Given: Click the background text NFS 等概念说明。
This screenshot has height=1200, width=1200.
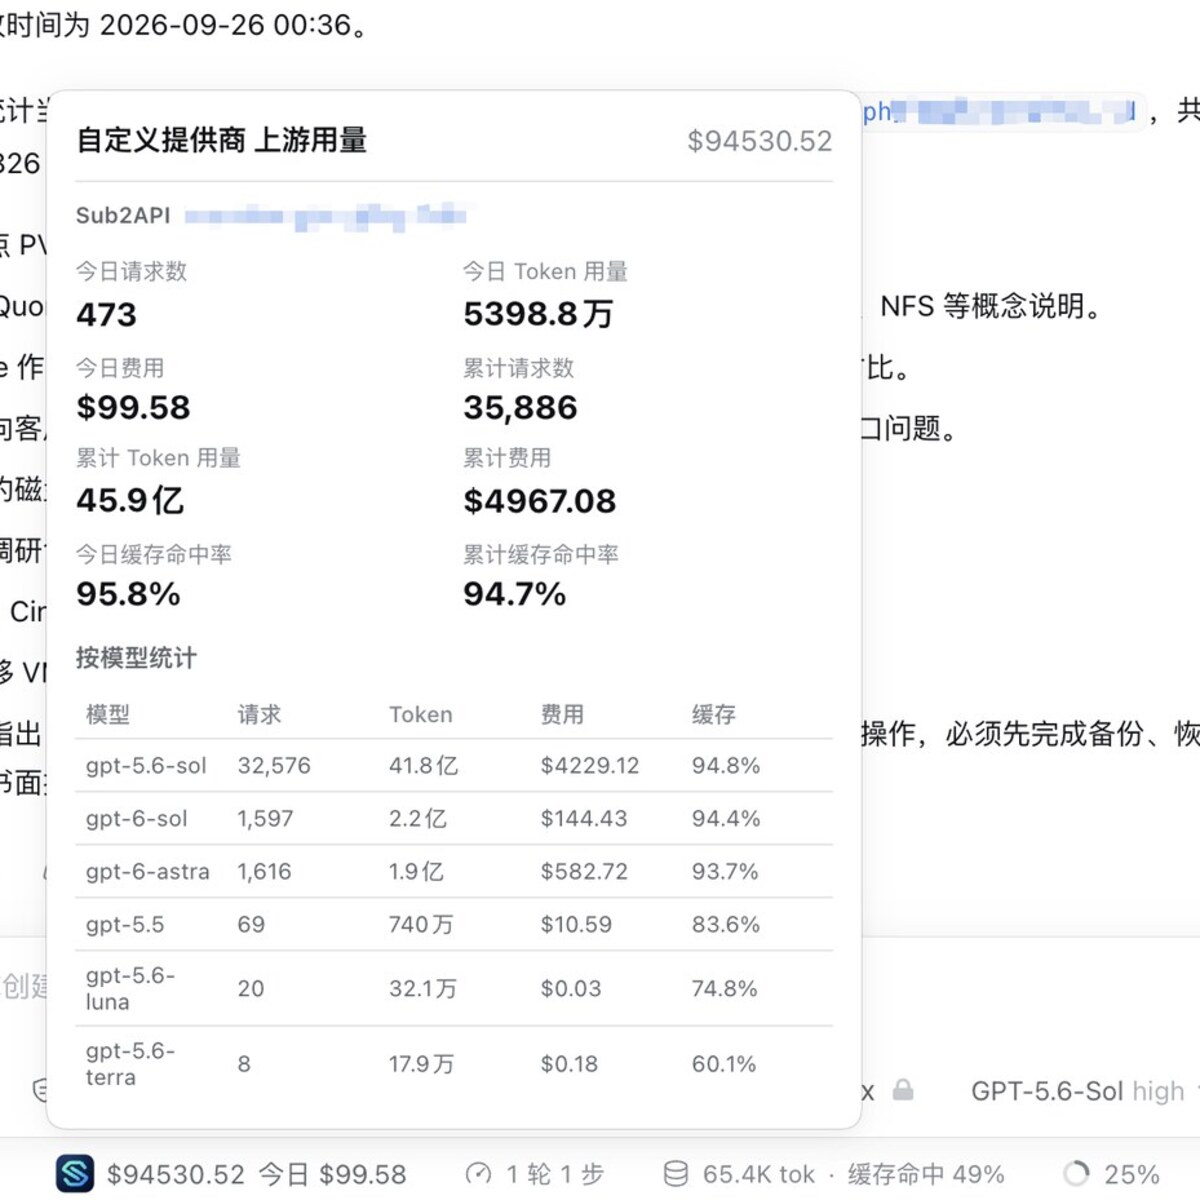Looking at the screenshot, I should click(990, 306).
